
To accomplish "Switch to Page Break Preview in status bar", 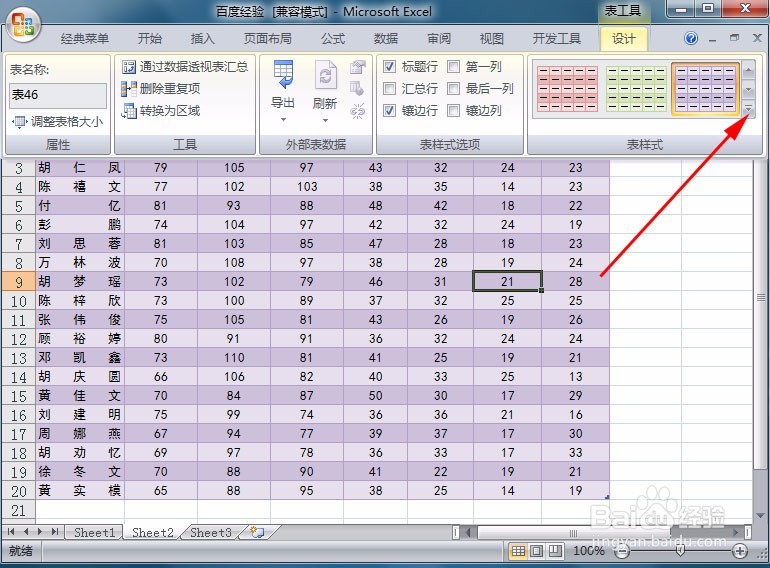I will pyautogui.click(x=555, y=551).
